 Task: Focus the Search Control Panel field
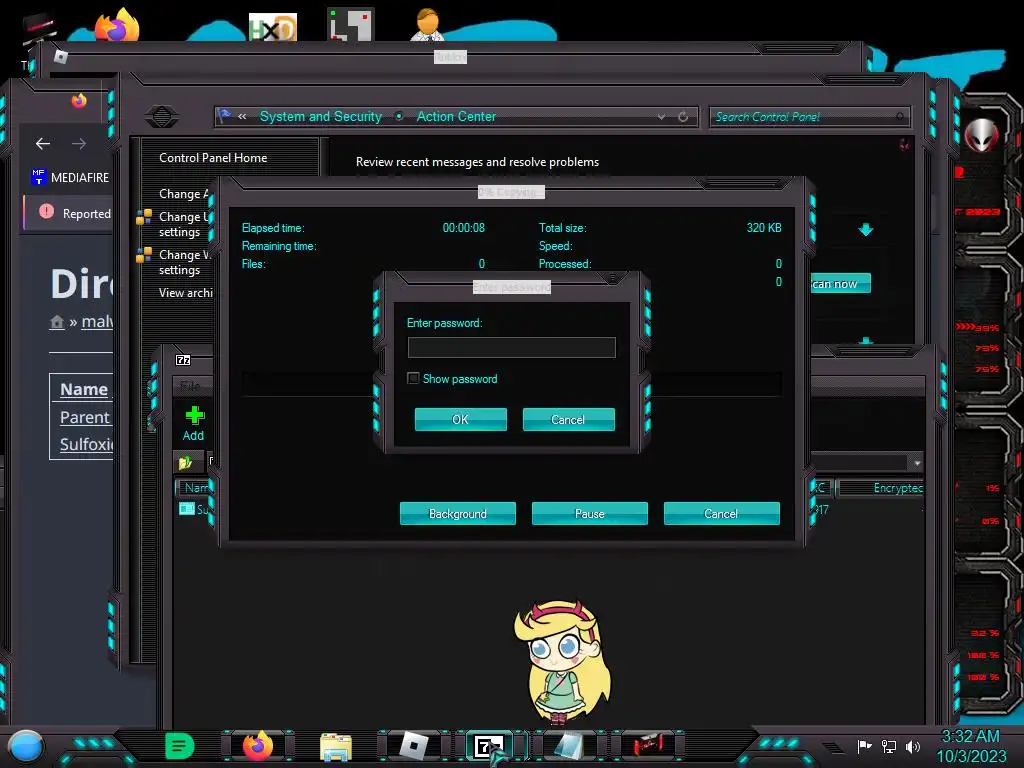808,117
